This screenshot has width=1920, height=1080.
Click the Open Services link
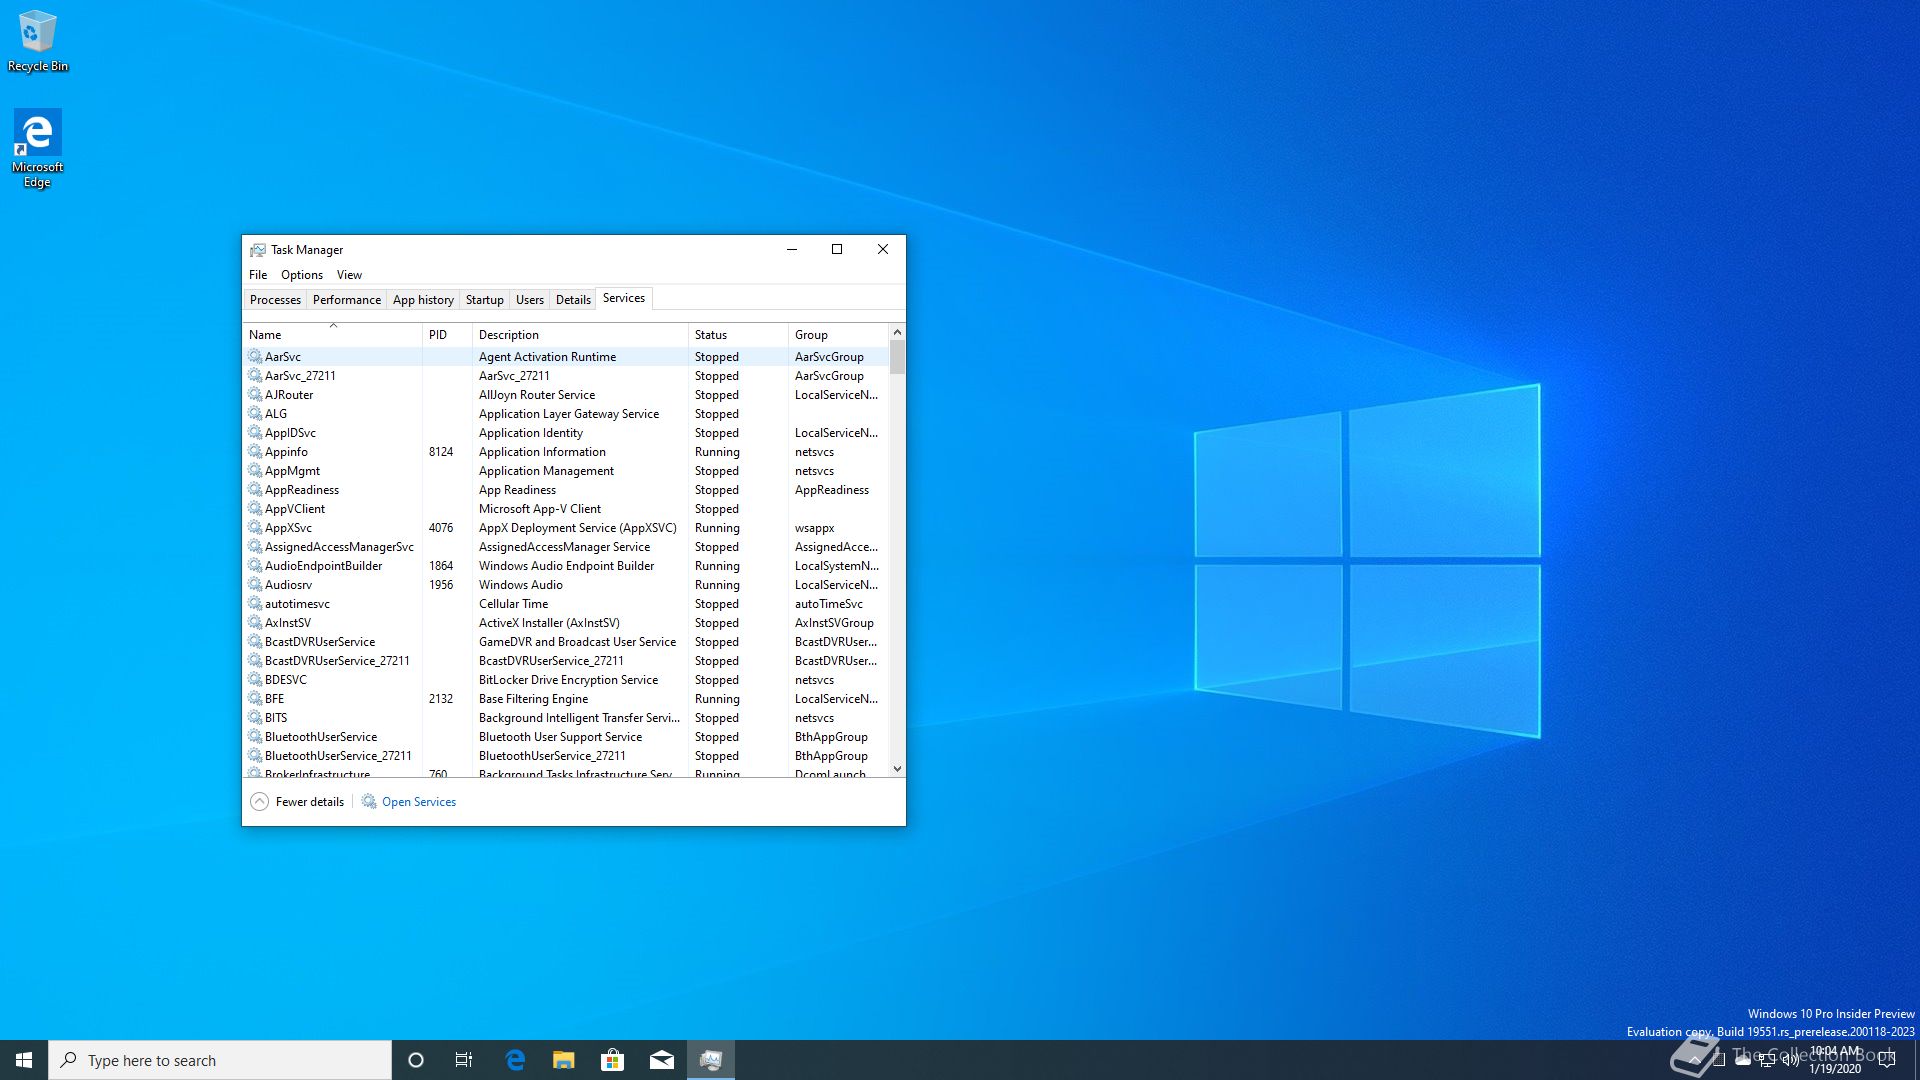click(419, 802)
